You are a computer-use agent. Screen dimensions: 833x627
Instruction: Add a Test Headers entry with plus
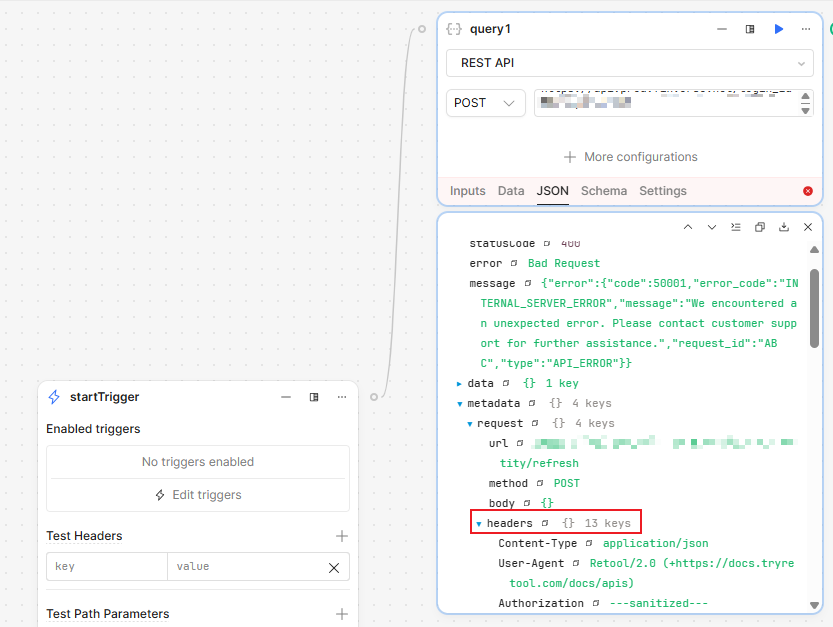tap(341, 536)
